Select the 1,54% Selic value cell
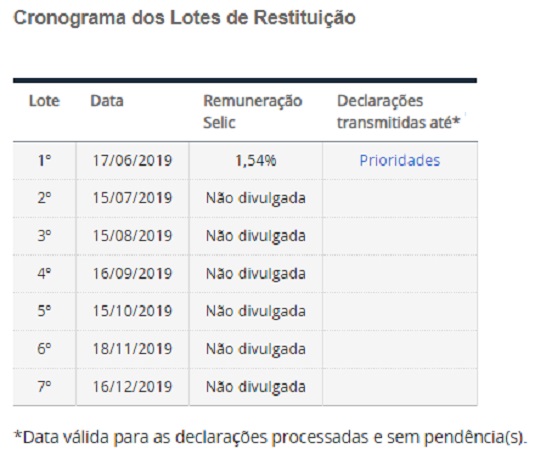 pos(256,161)
